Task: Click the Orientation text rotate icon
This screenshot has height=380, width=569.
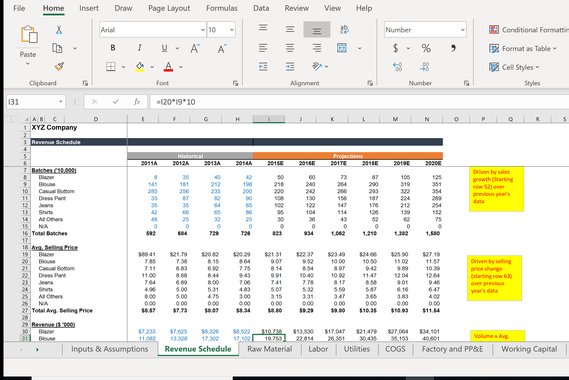Action: coord(317,66)
